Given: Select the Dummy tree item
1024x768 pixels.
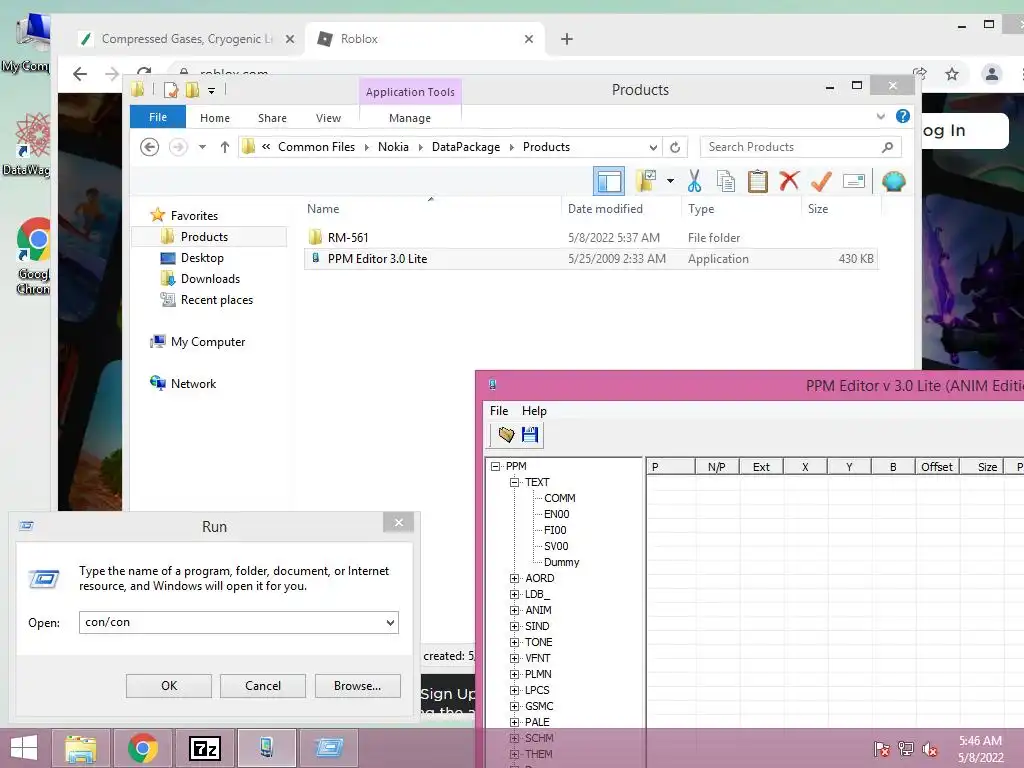Looking at the screenshot, I should [x=562, y=562].
